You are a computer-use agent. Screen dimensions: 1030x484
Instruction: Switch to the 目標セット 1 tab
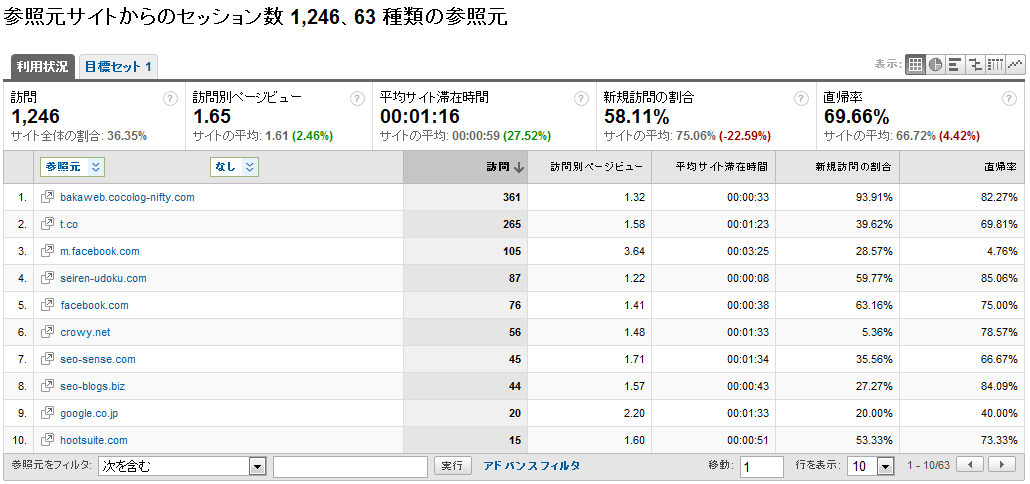tap(118, 67)
